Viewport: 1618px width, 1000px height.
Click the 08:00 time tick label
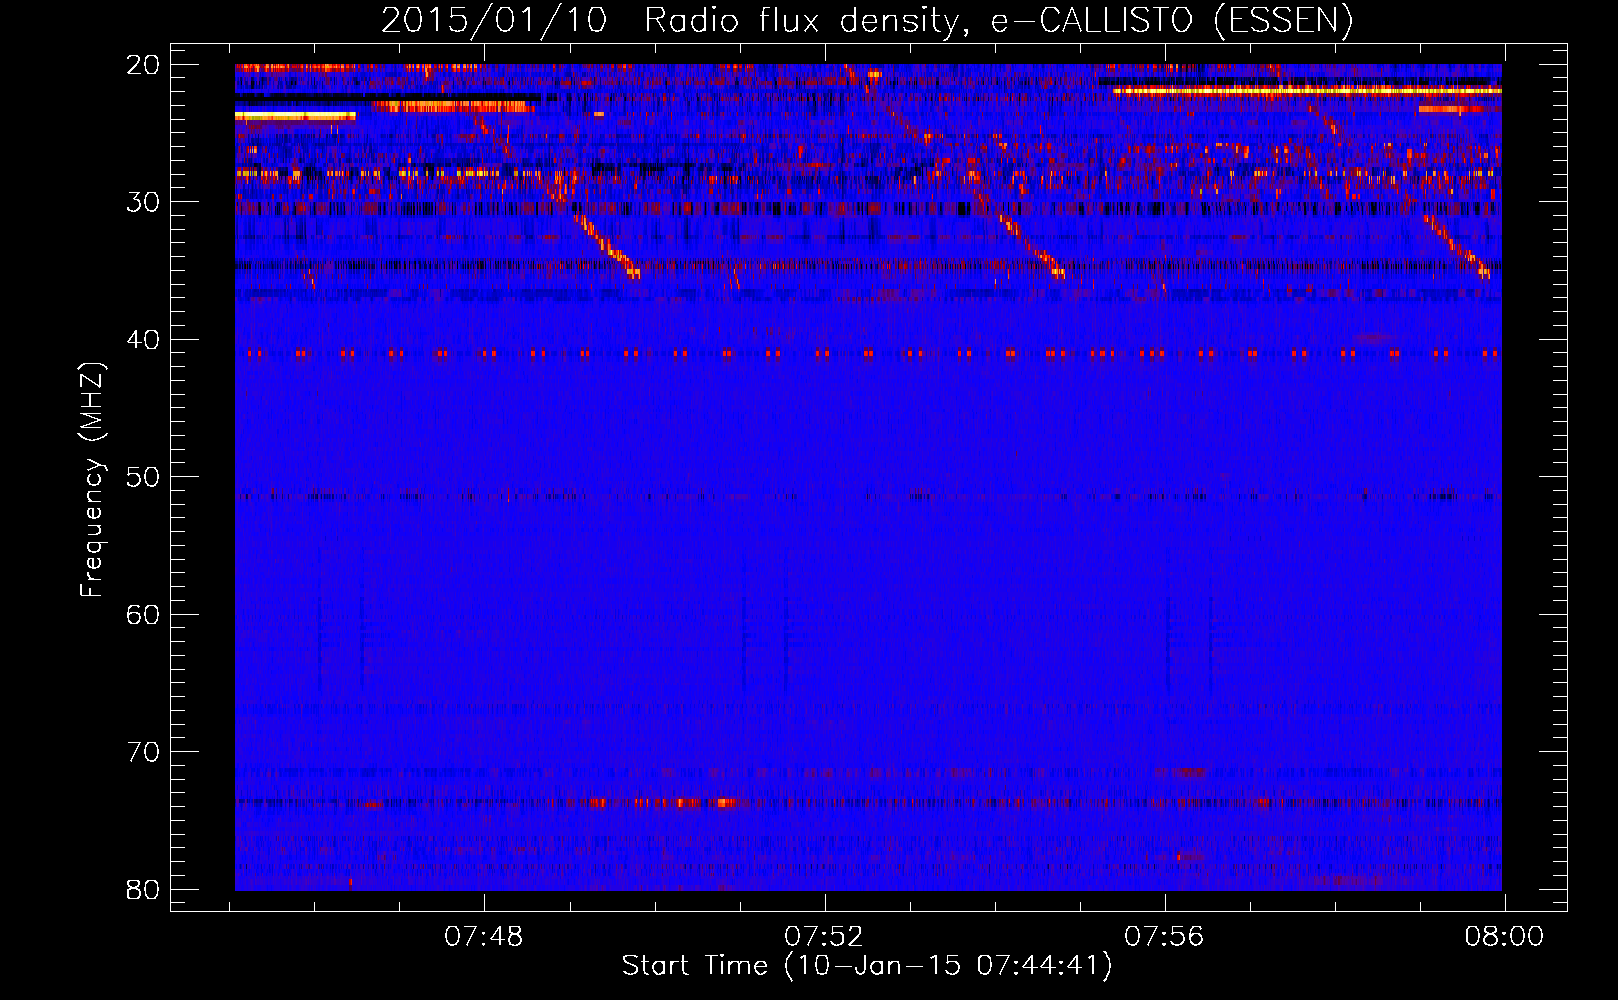pos(1504,937)
